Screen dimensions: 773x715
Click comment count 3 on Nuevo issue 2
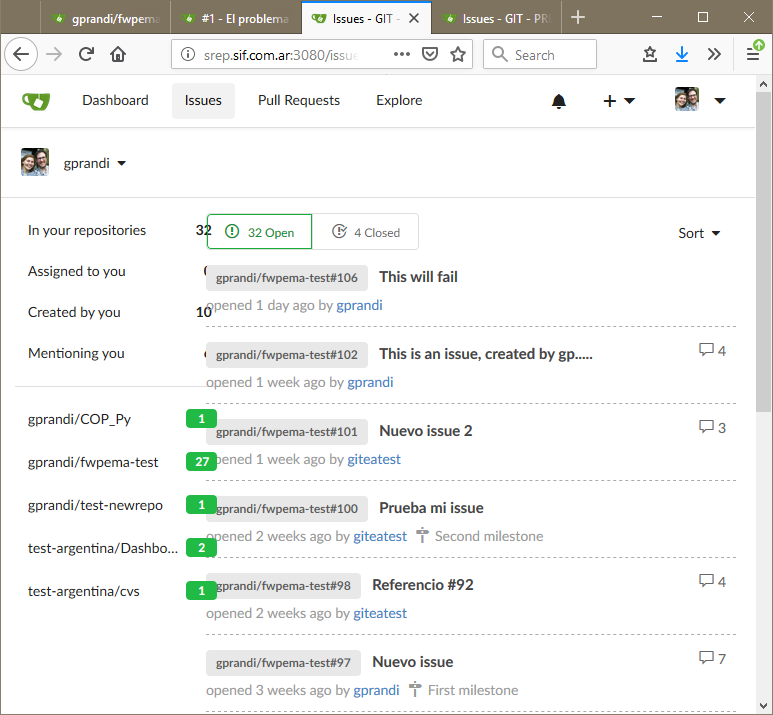712,427
